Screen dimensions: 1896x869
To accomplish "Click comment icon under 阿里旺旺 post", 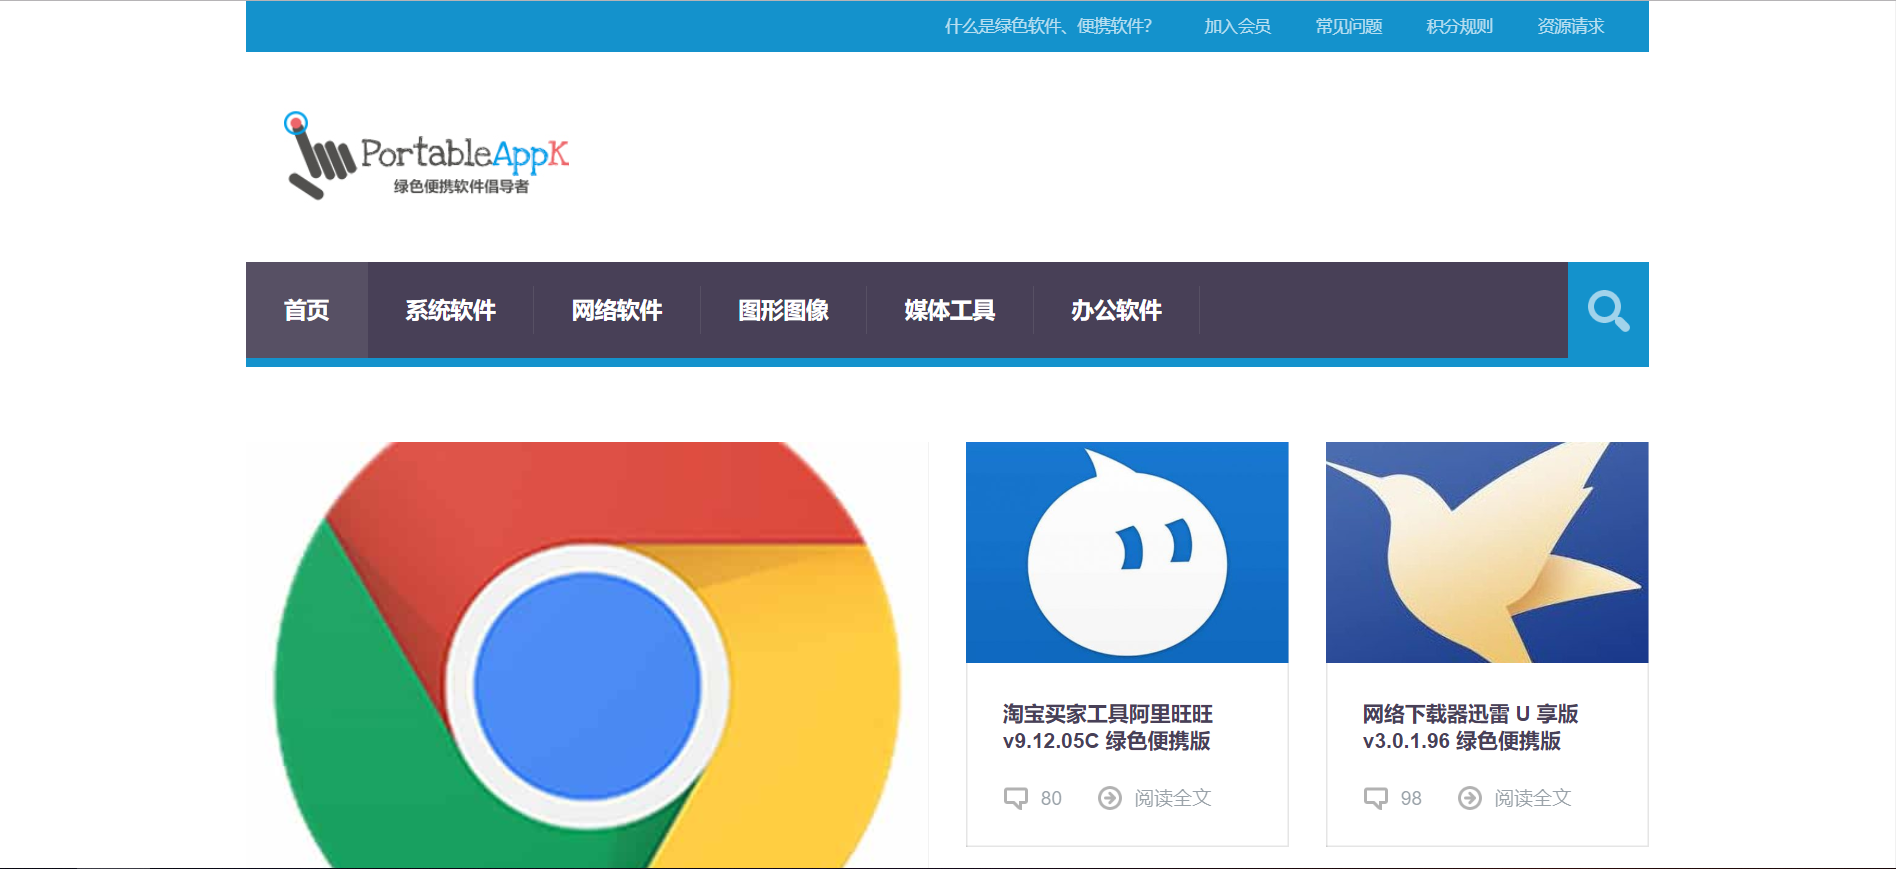I will pos(1015,798).
